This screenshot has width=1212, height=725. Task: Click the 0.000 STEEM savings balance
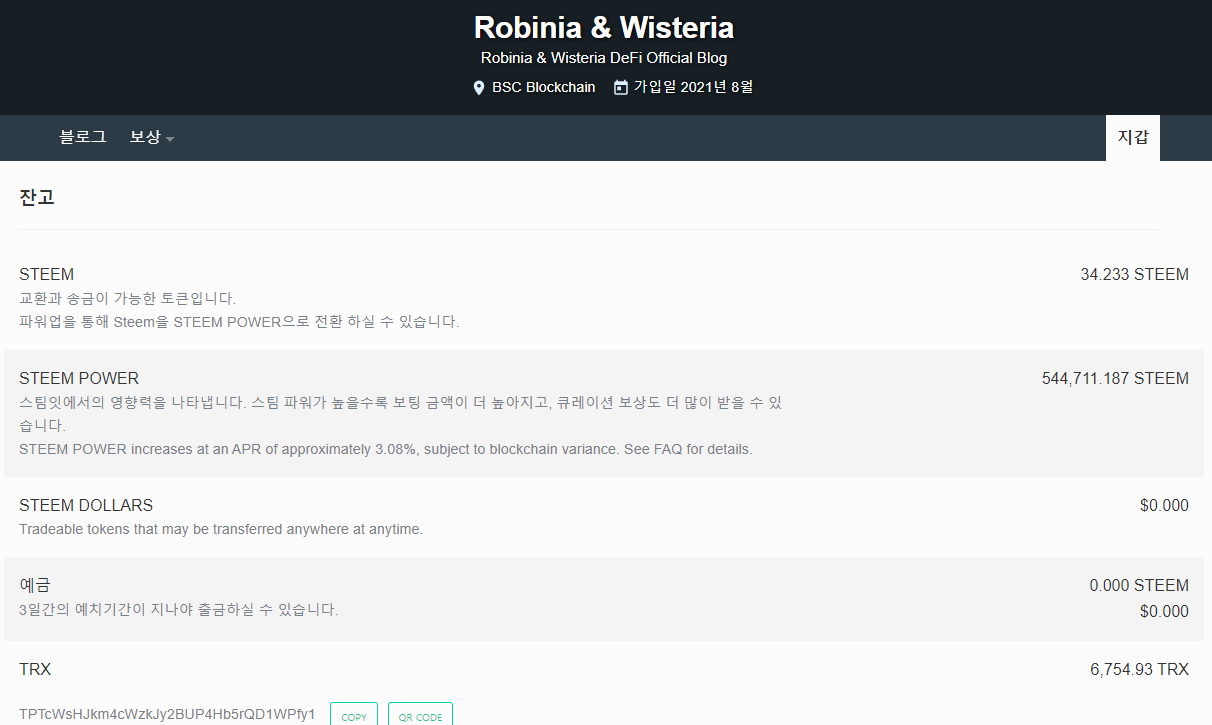pos(1139,585)
